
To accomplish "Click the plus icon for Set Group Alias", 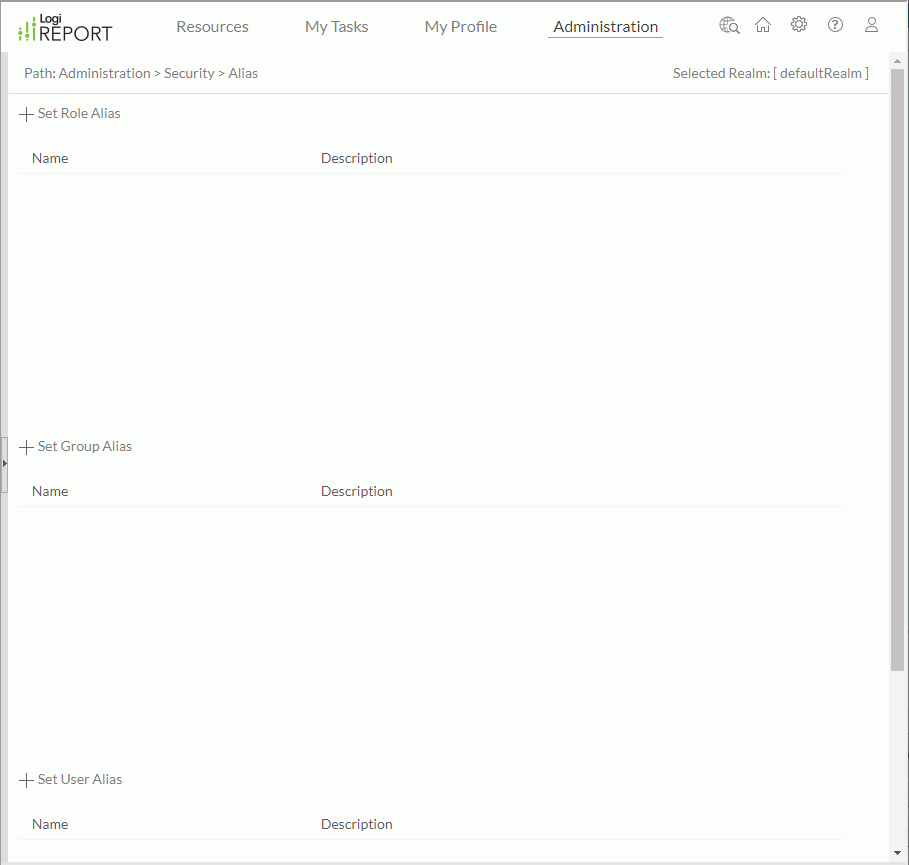I will pos(26,447).
